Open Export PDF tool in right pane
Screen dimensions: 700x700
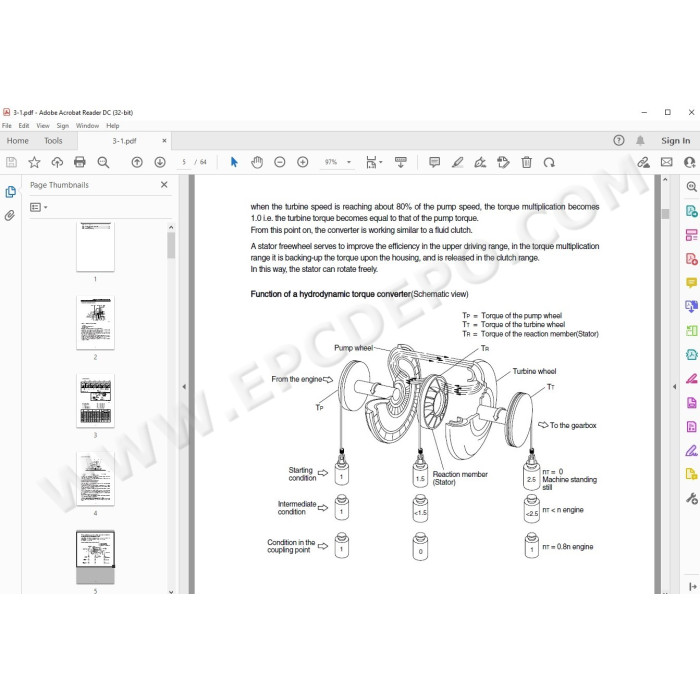coord(692,211)
